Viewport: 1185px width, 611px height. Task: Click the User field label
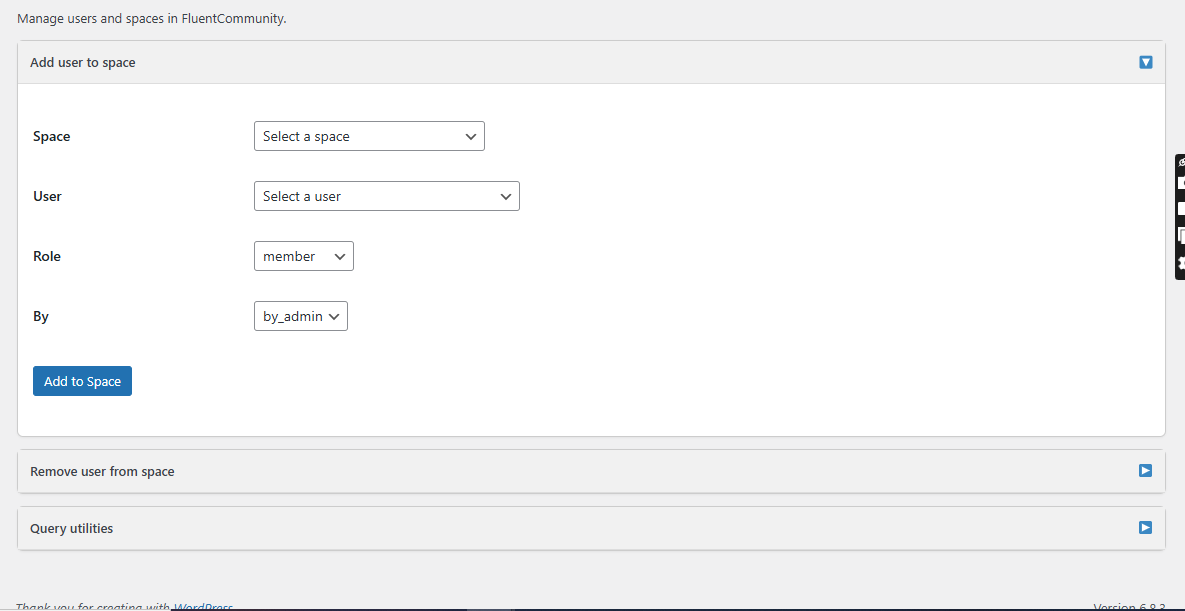47,196
